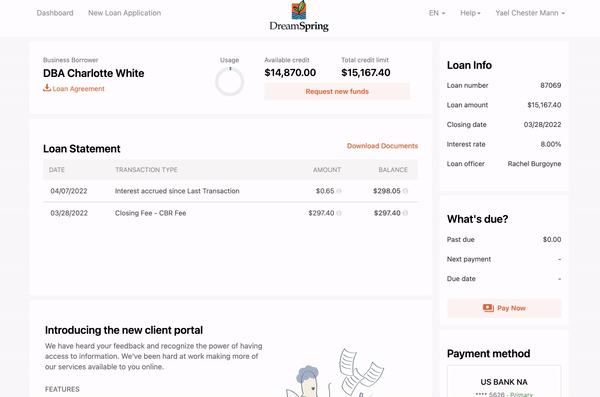Click the BALANCE column header
The width and height of the screenshot is (600, 397).
(x=393, y=170)
